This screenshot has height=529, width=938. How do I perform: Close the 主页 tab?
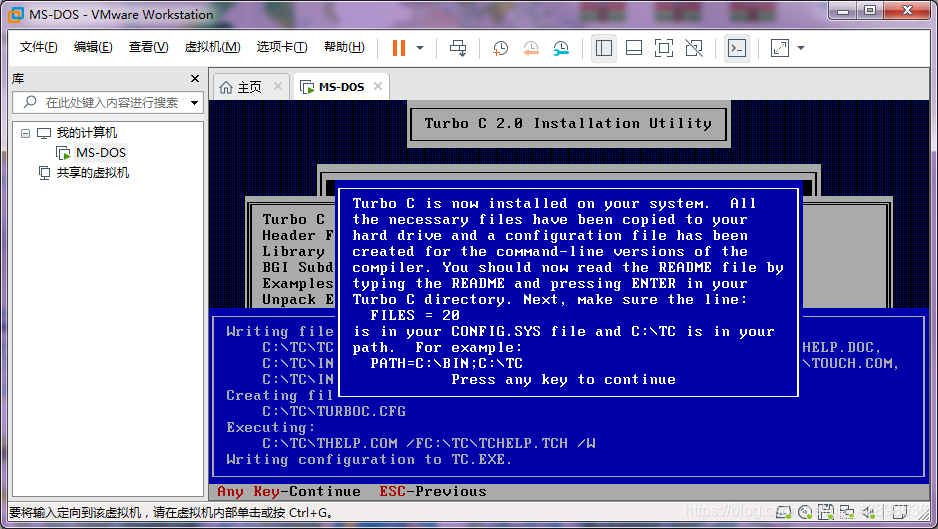(x=278, y=86)
